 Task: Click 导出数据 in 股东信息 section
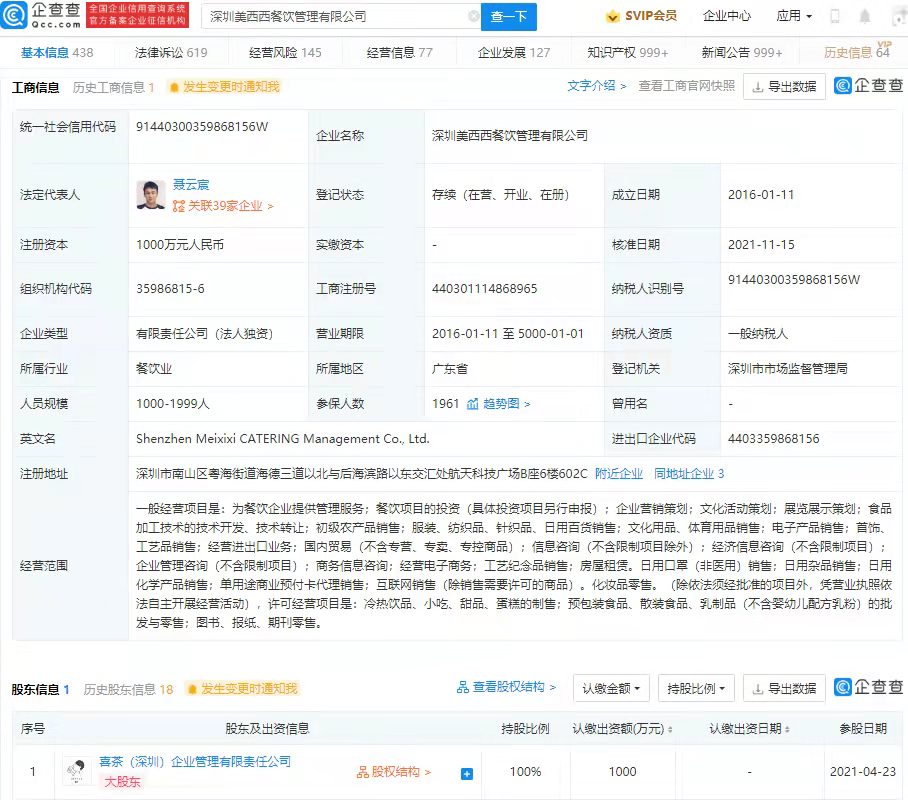[784, 689]
